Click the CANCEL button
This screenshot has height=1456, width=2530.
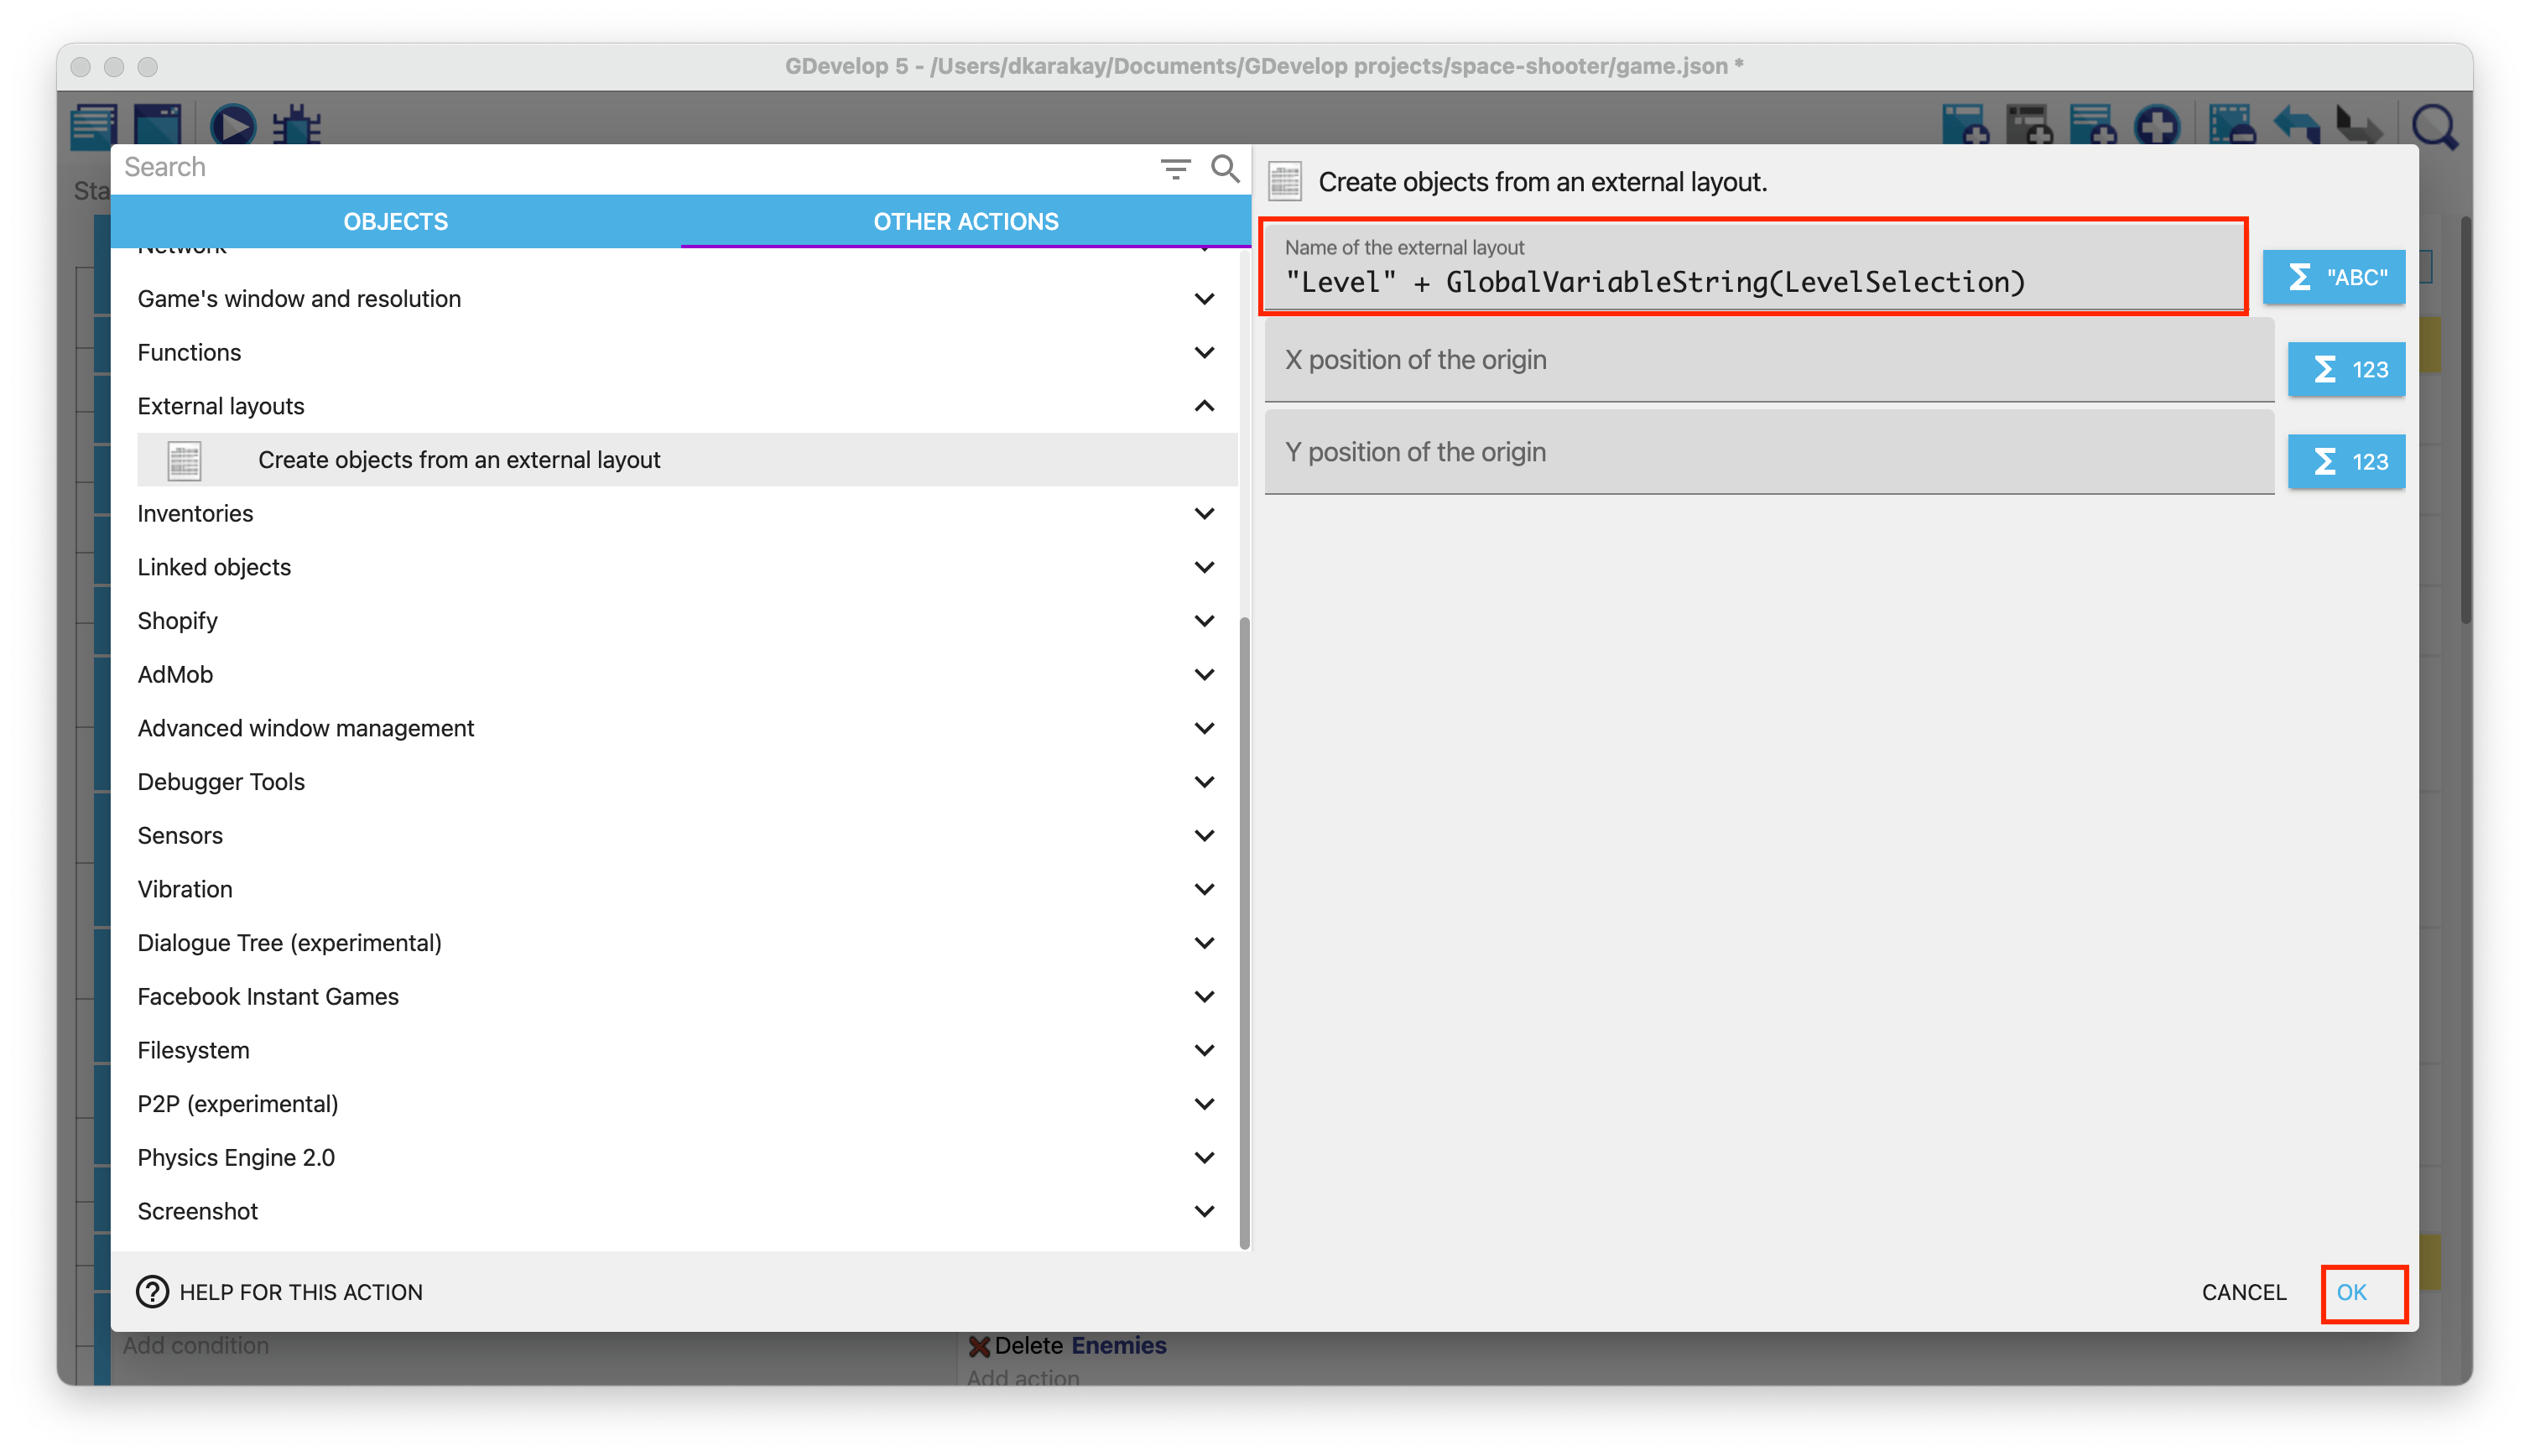click(2243, 1292)
